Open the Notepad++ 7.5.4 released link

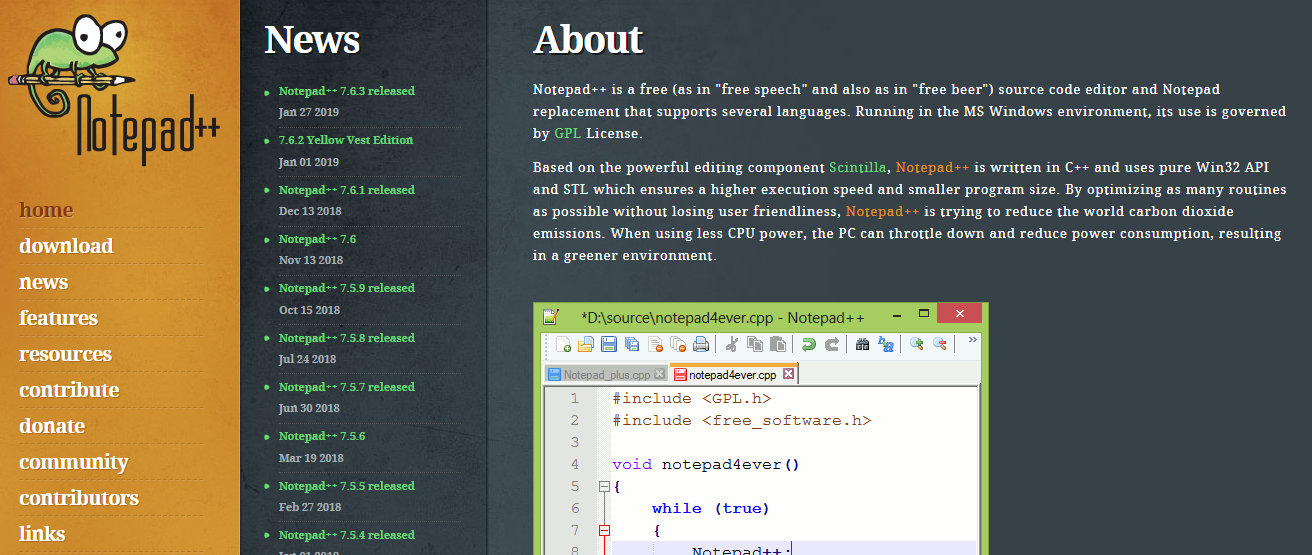coord(346,535)
